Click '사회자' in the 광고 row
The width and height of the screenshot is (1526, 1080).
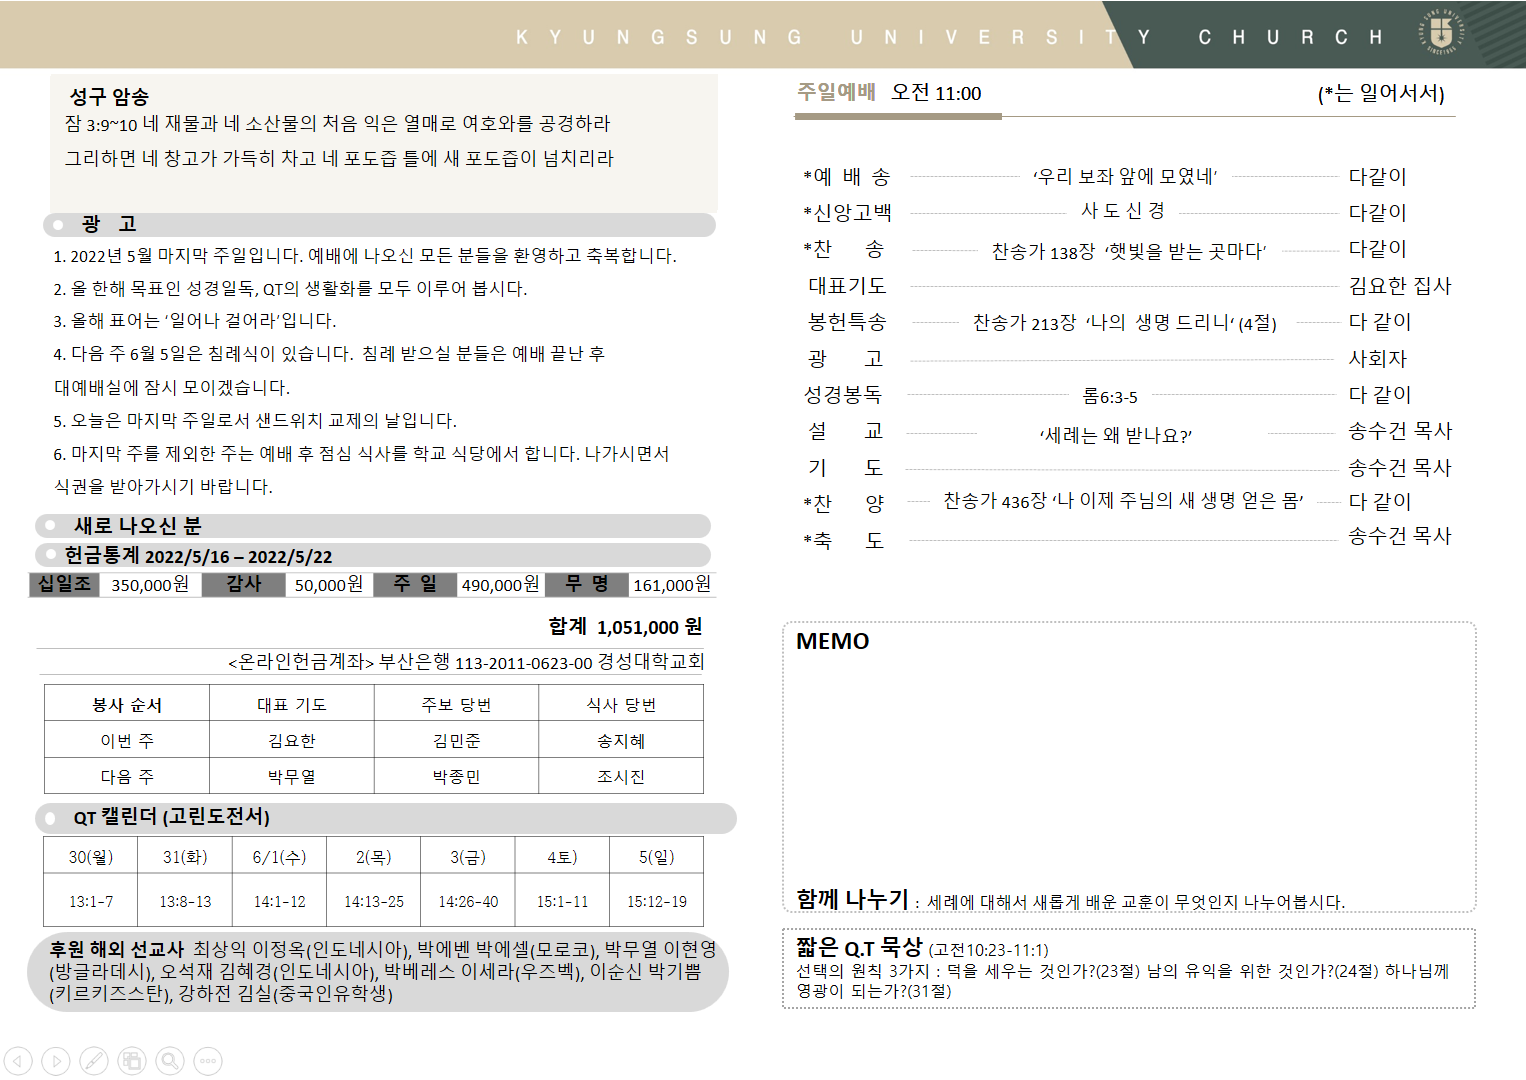[1377, 359]
